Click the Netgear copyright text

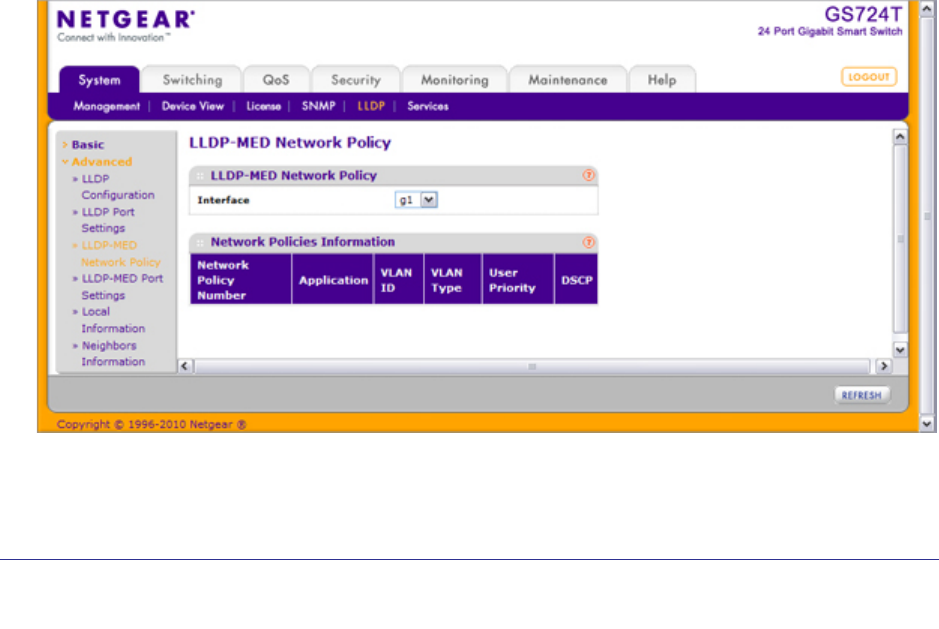(152, 424)
